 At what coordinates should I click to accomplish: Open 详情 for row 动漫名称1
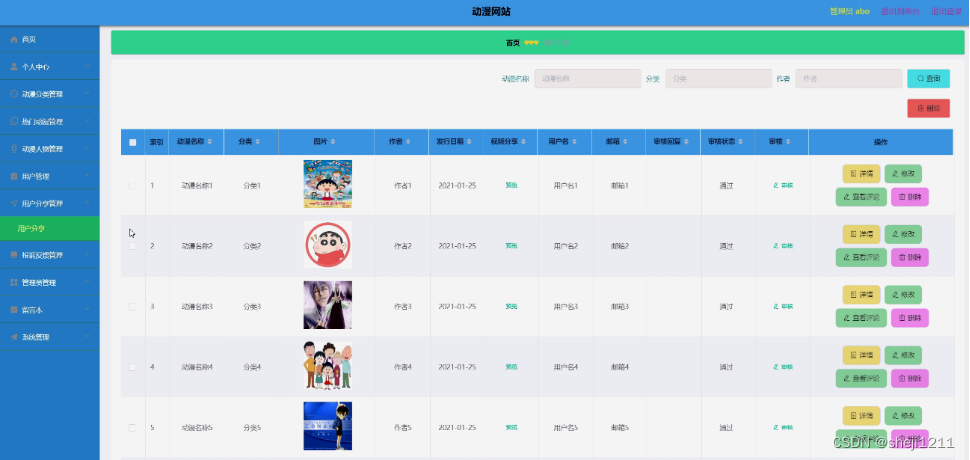861,174
